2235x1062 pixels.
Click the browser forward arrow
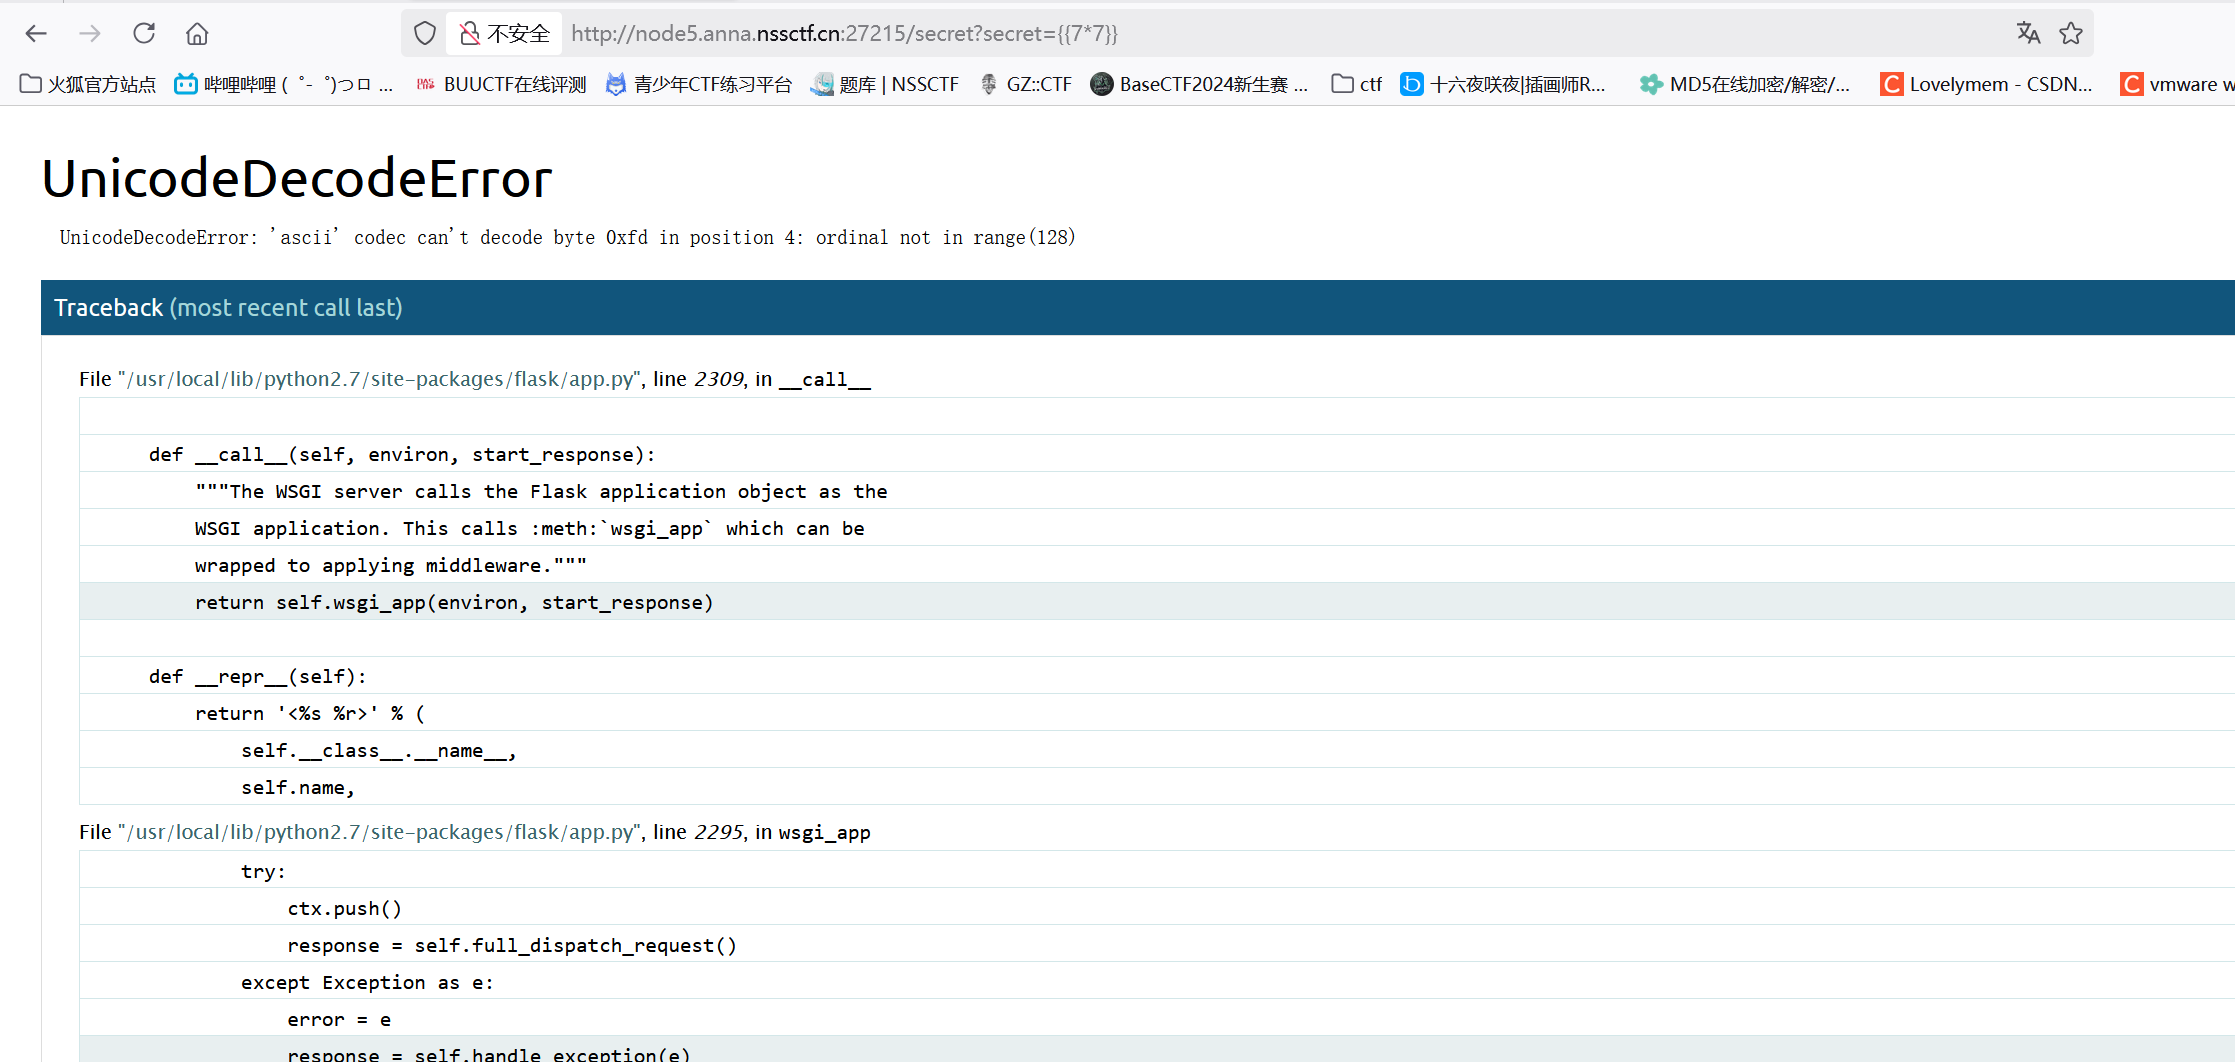pyautogui.click(x=90, y=33)
